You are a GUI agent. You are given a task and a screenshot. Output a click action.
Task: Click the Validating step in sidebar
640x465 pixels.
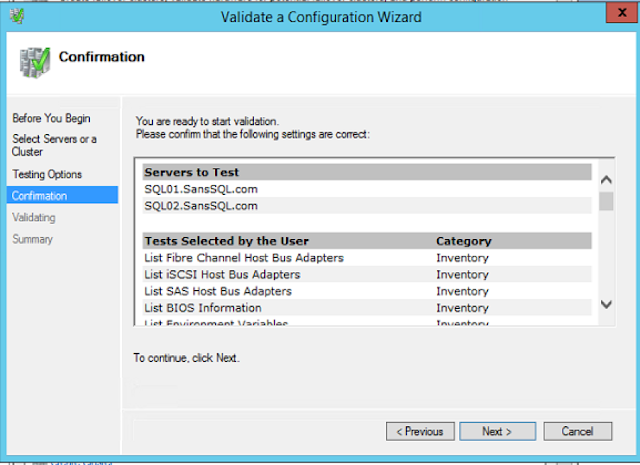[x=33, y=218]
